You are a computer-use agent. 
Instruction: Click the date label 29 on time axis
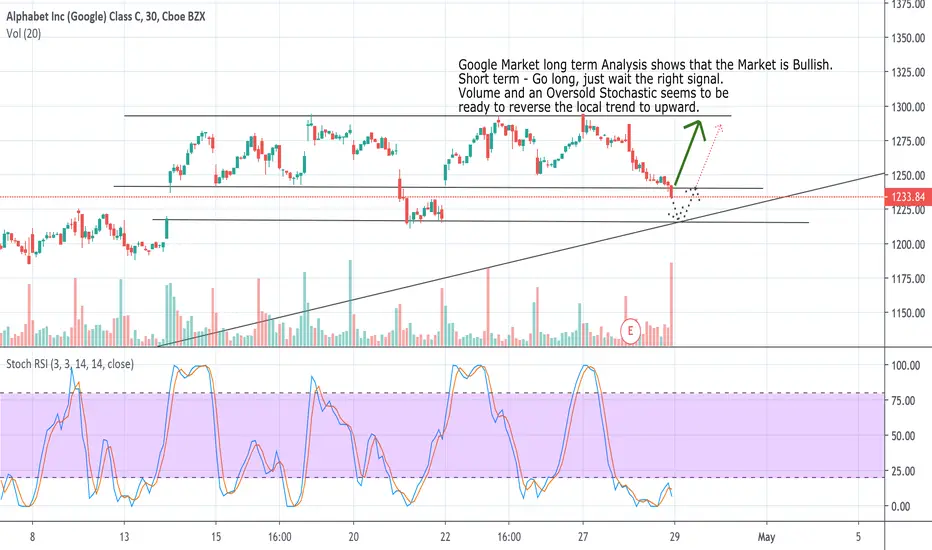point(674,537)
